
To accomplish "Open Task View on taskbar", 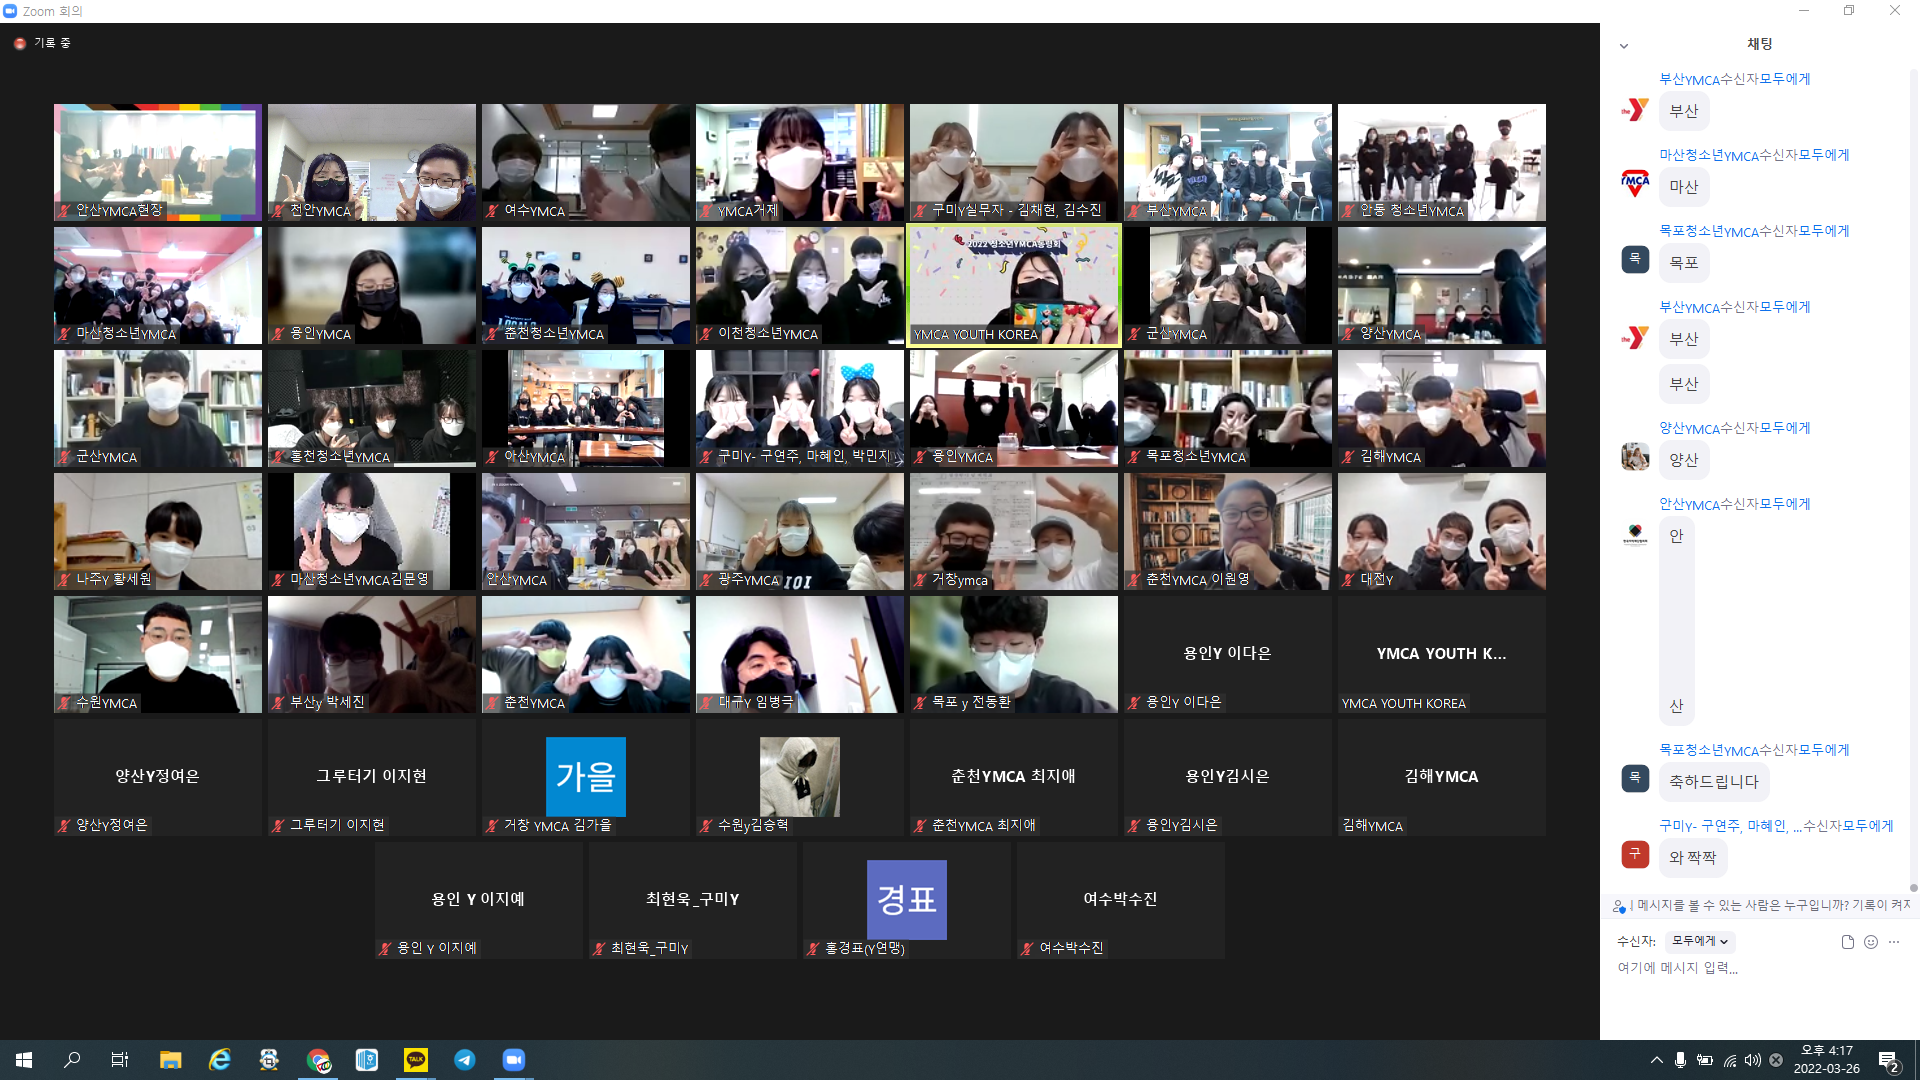I will (x=120, y=1060).
